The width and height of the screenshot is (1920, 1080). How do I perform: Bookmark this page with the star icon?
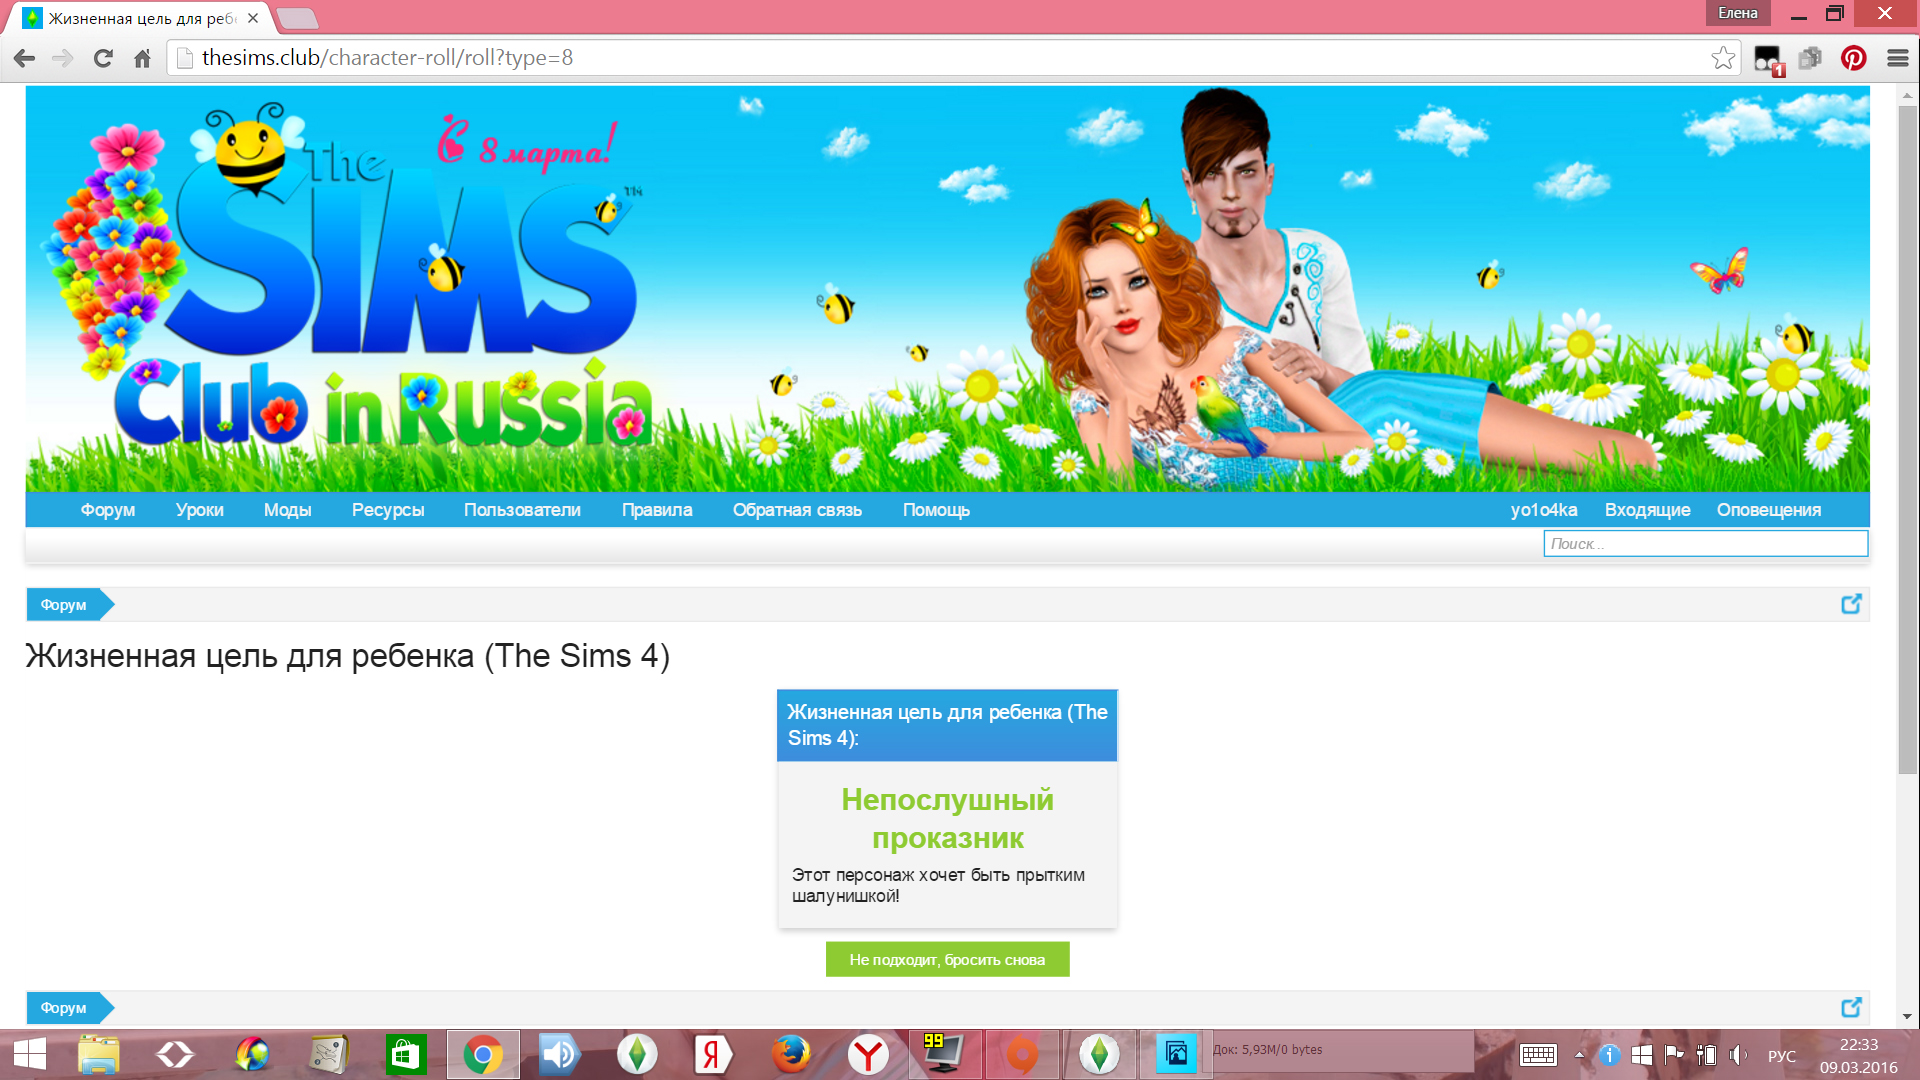1723,58
